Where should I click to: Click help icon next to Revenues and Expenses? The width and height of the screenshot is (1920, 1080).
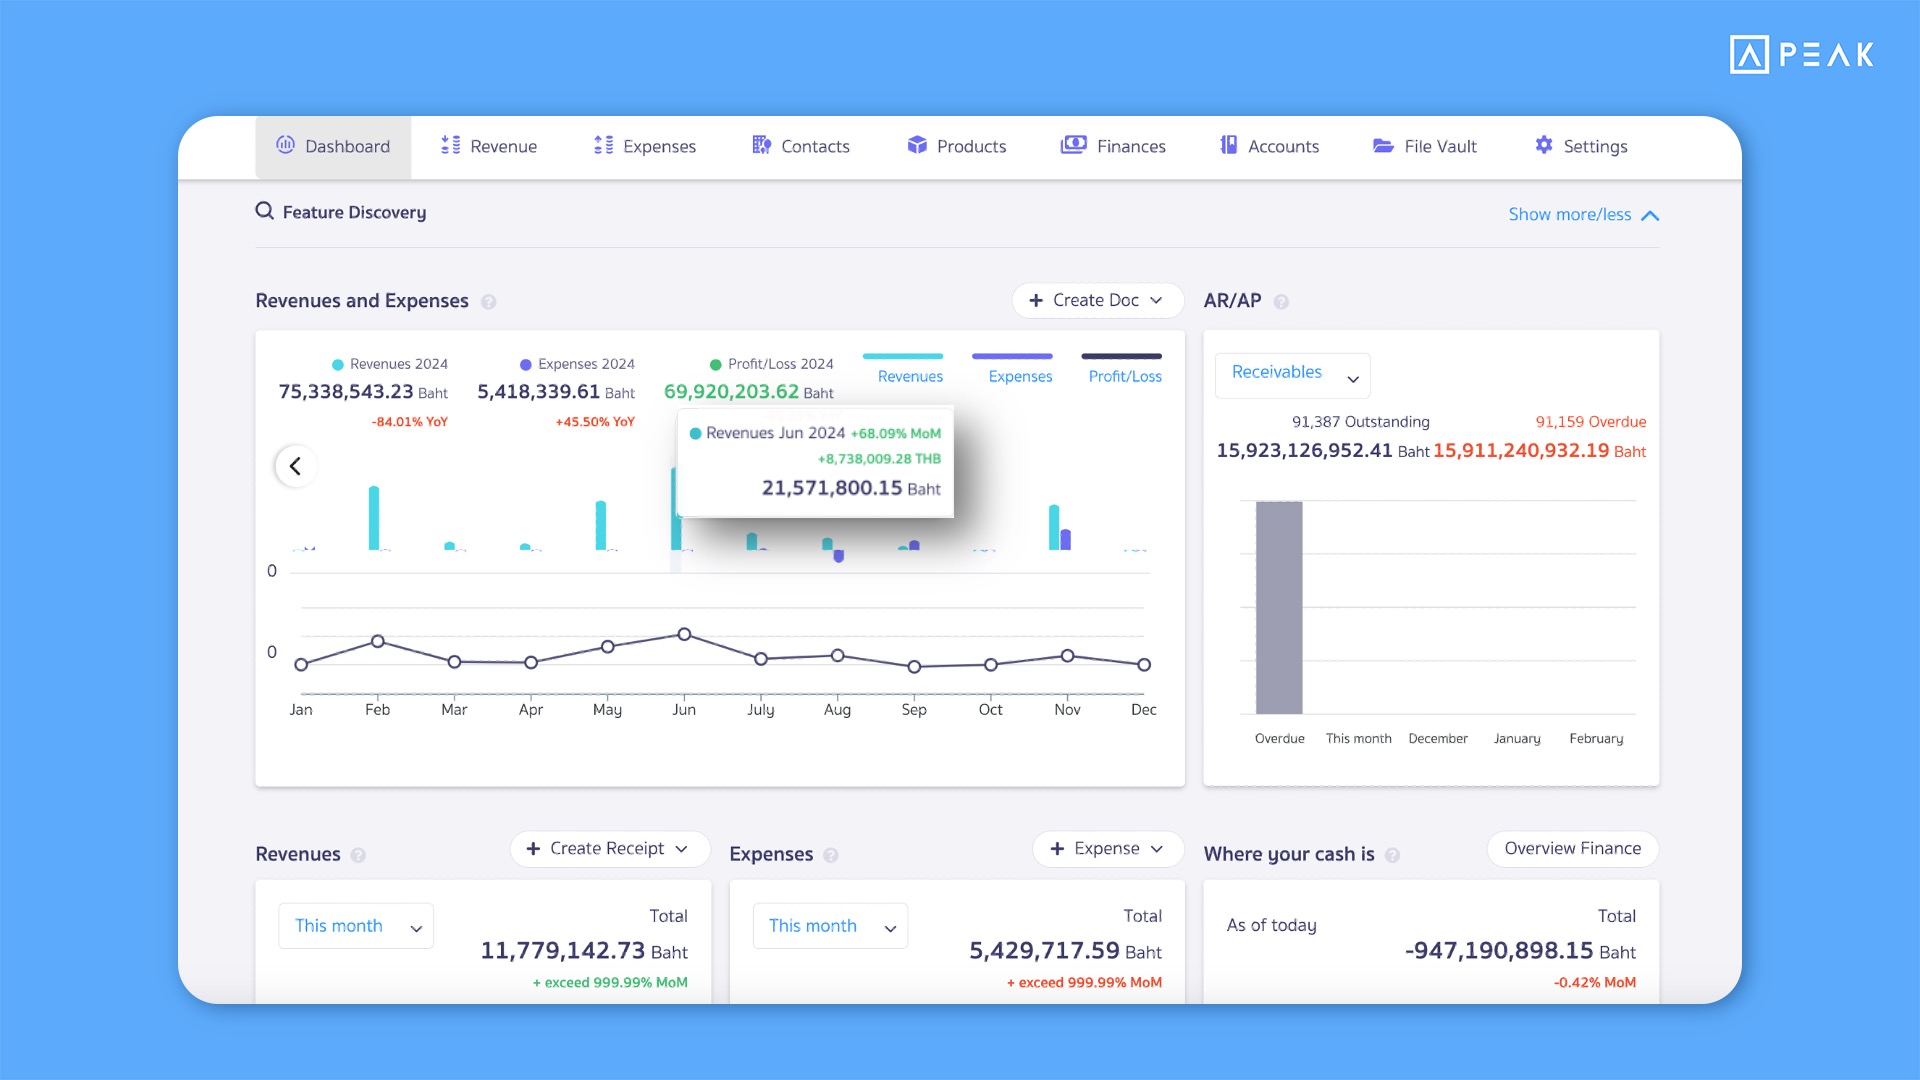(x=489, y=302)
